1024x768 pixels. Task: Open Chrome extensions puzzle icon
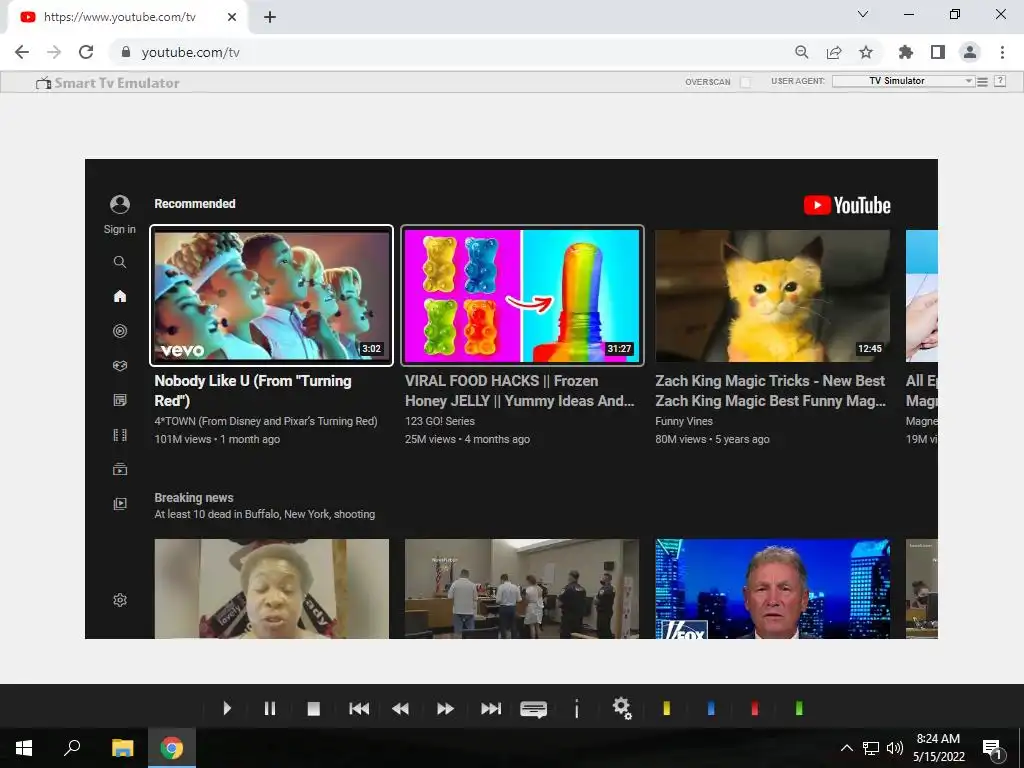(x=906, y=52)
